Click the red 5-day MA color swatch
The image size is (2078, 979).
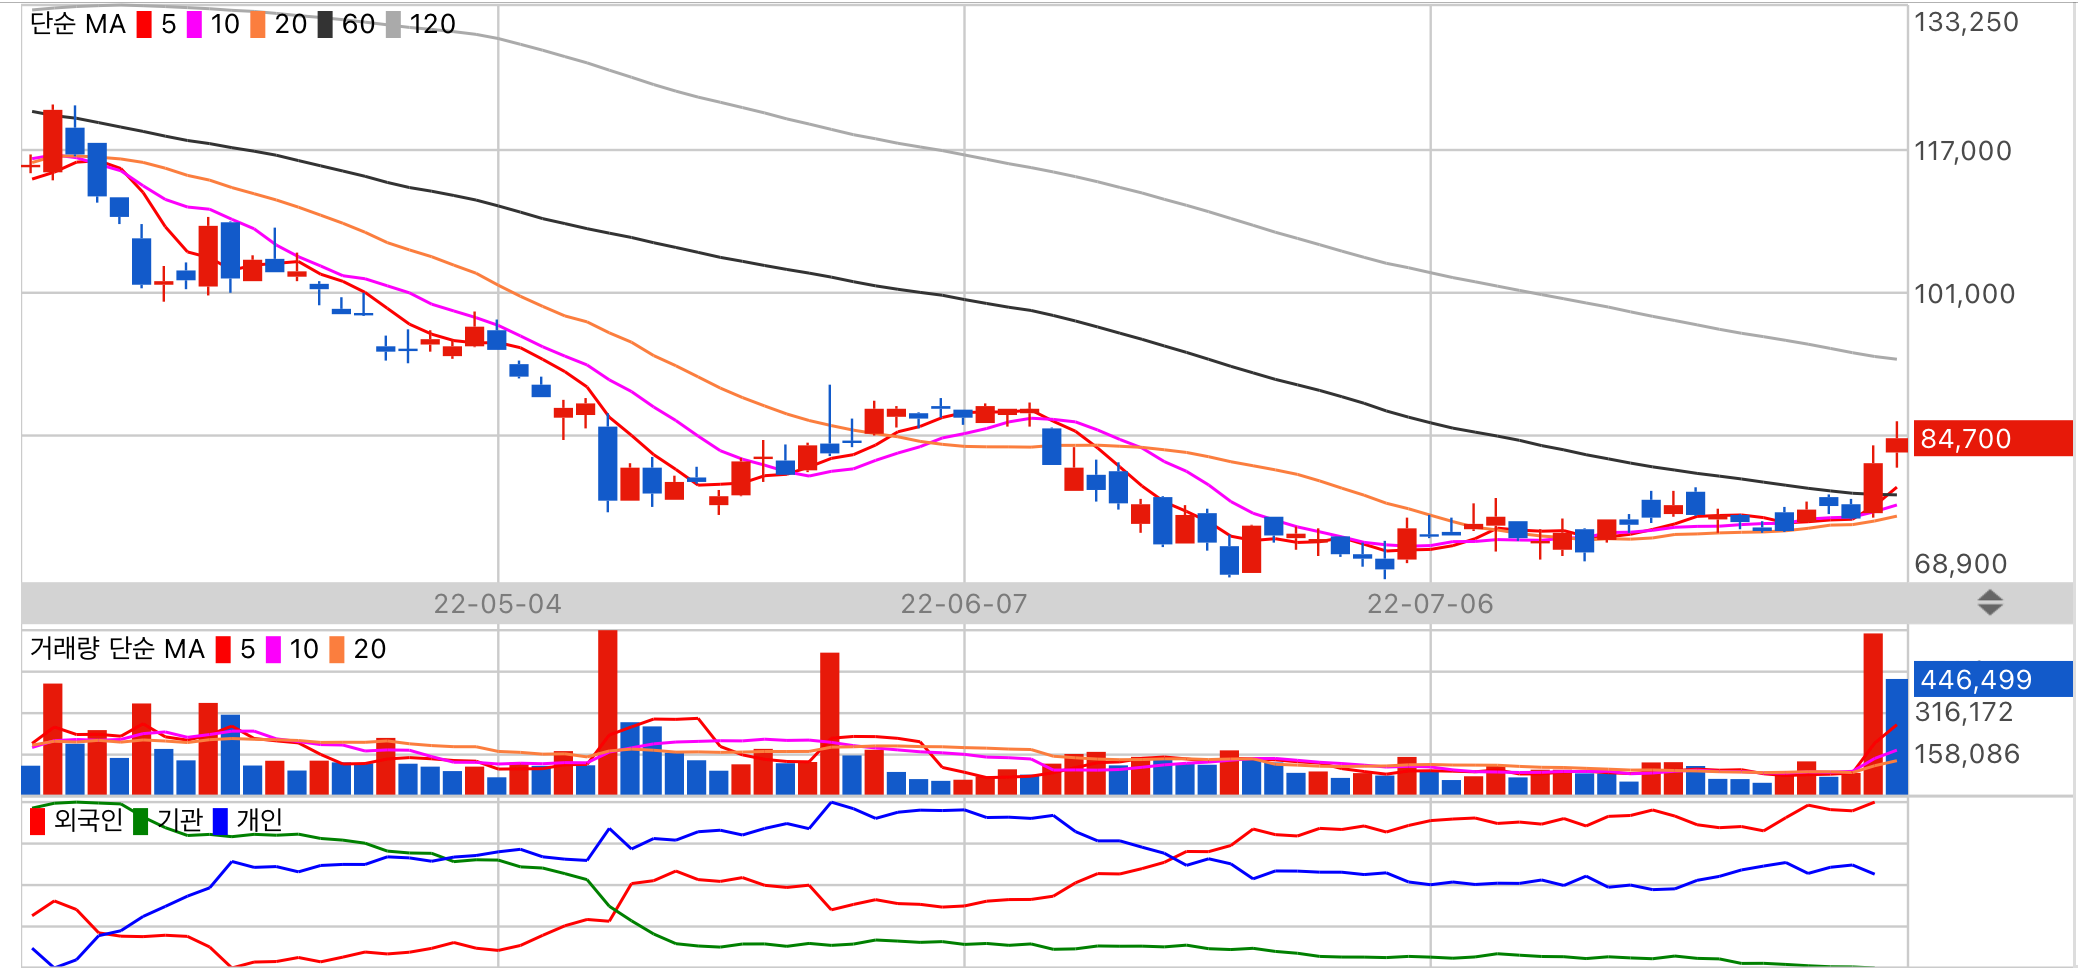point(144,24)
